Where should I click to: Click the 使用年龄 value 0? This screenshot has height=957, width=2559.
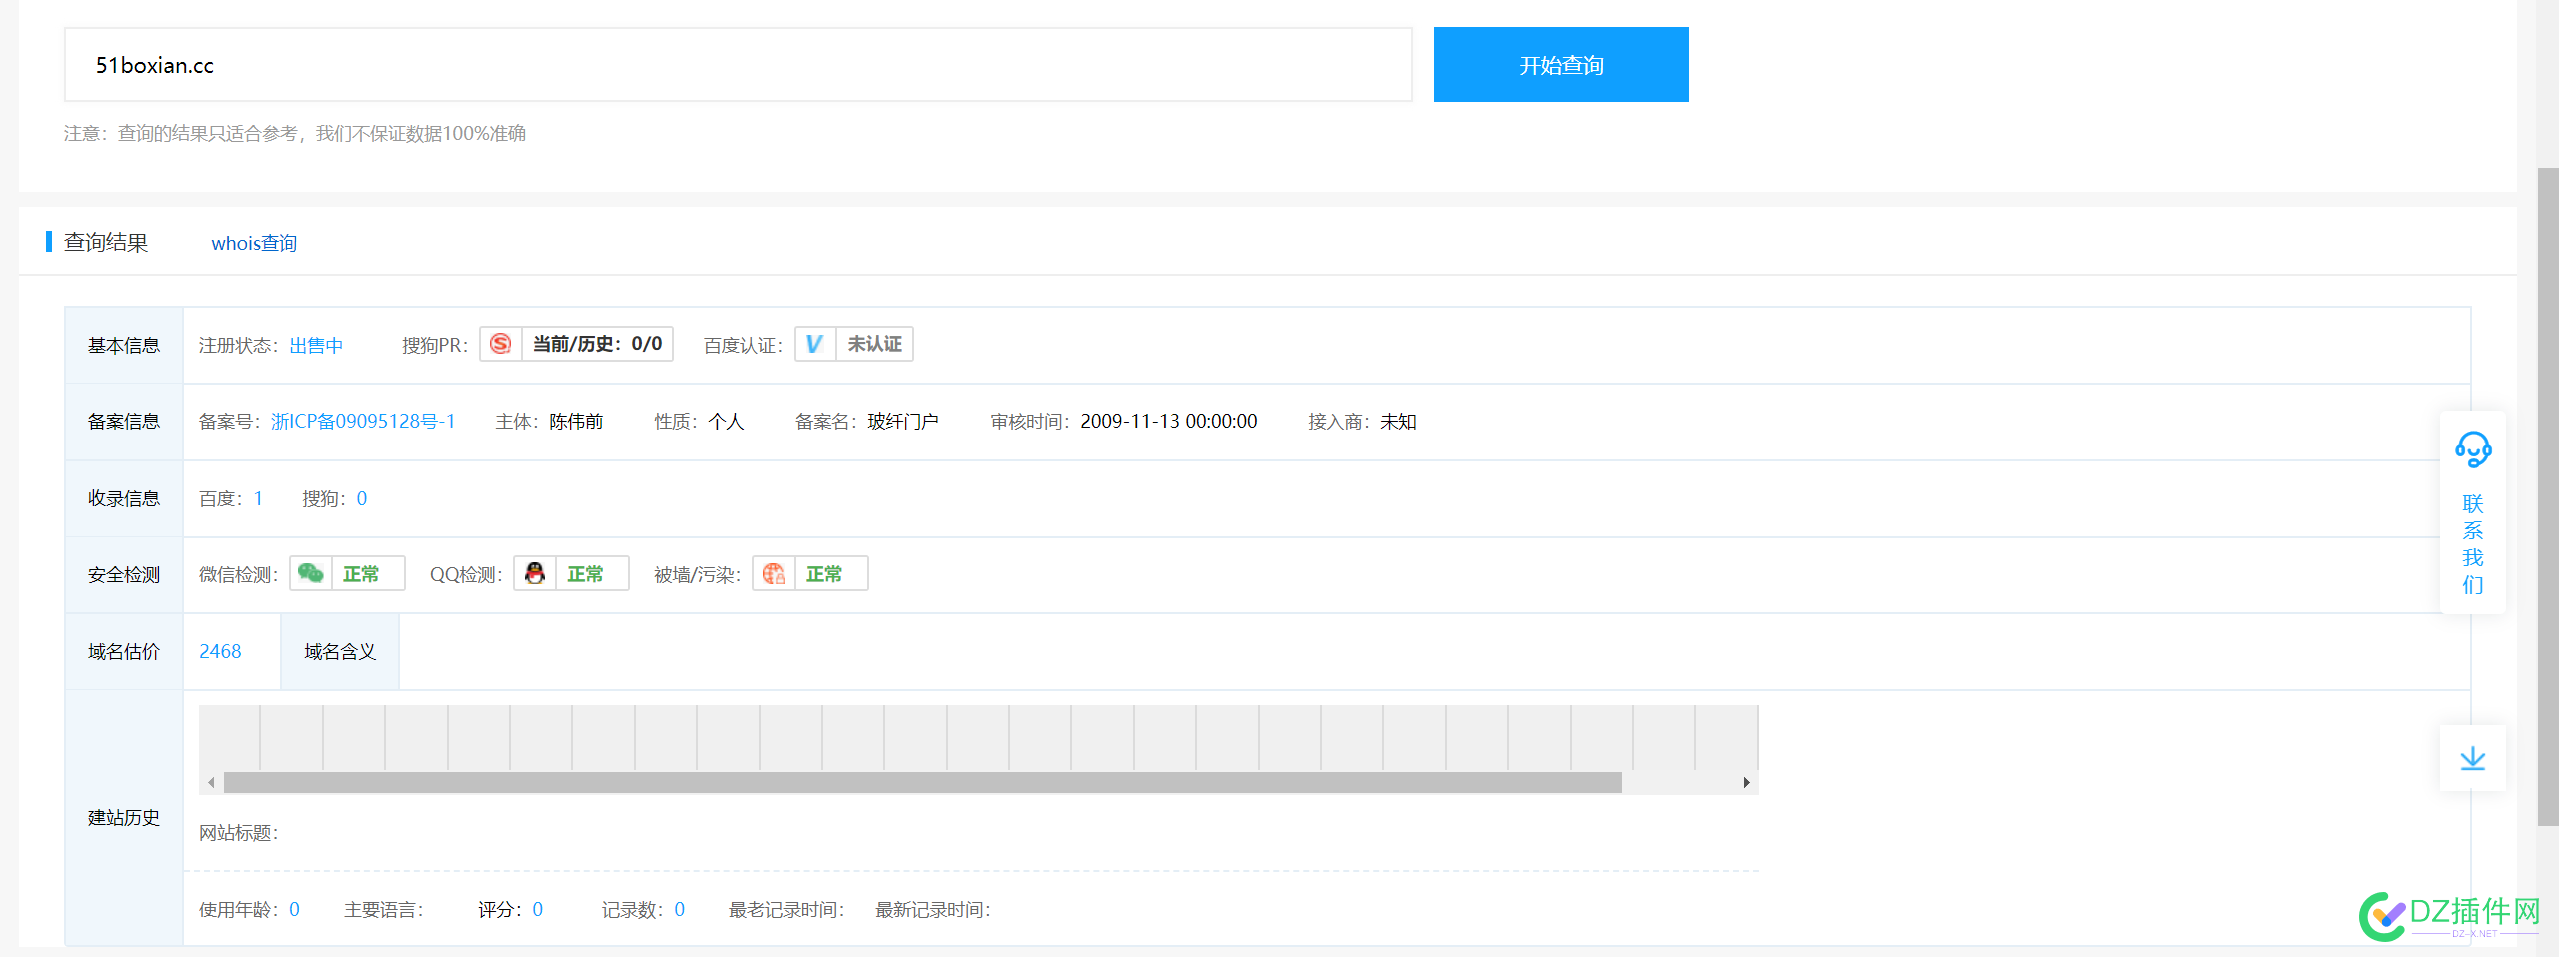(x=294, y=909)
